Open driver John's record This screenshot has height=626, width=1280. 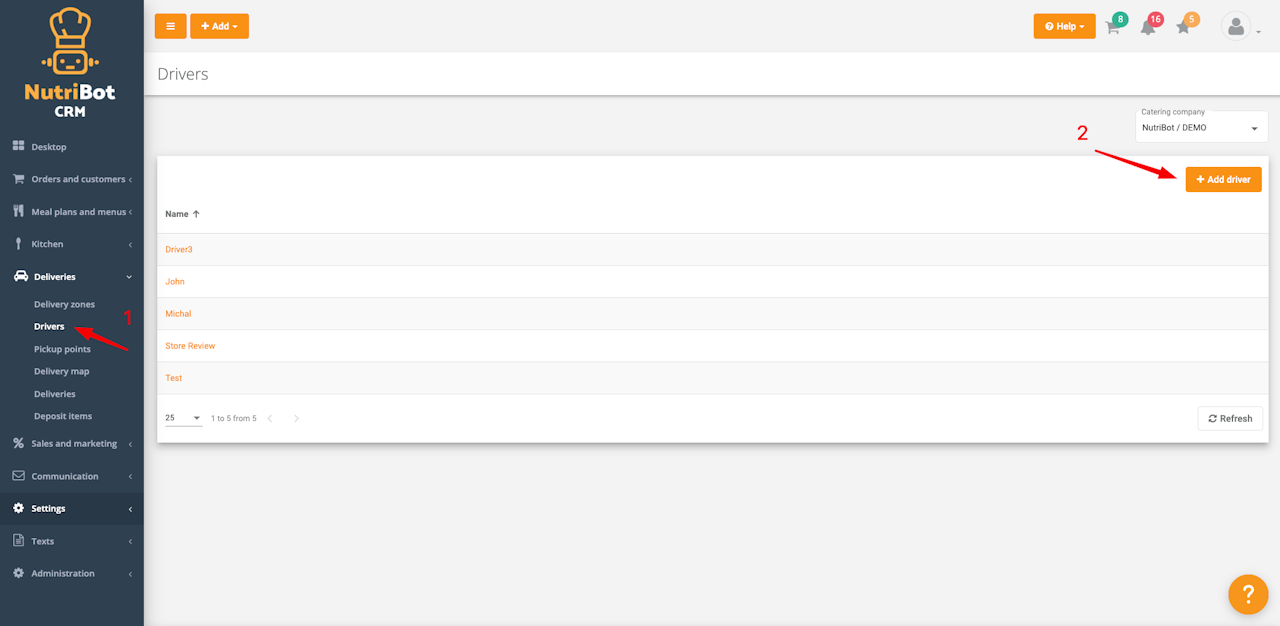pyautogui.click(x=175, y=282)
